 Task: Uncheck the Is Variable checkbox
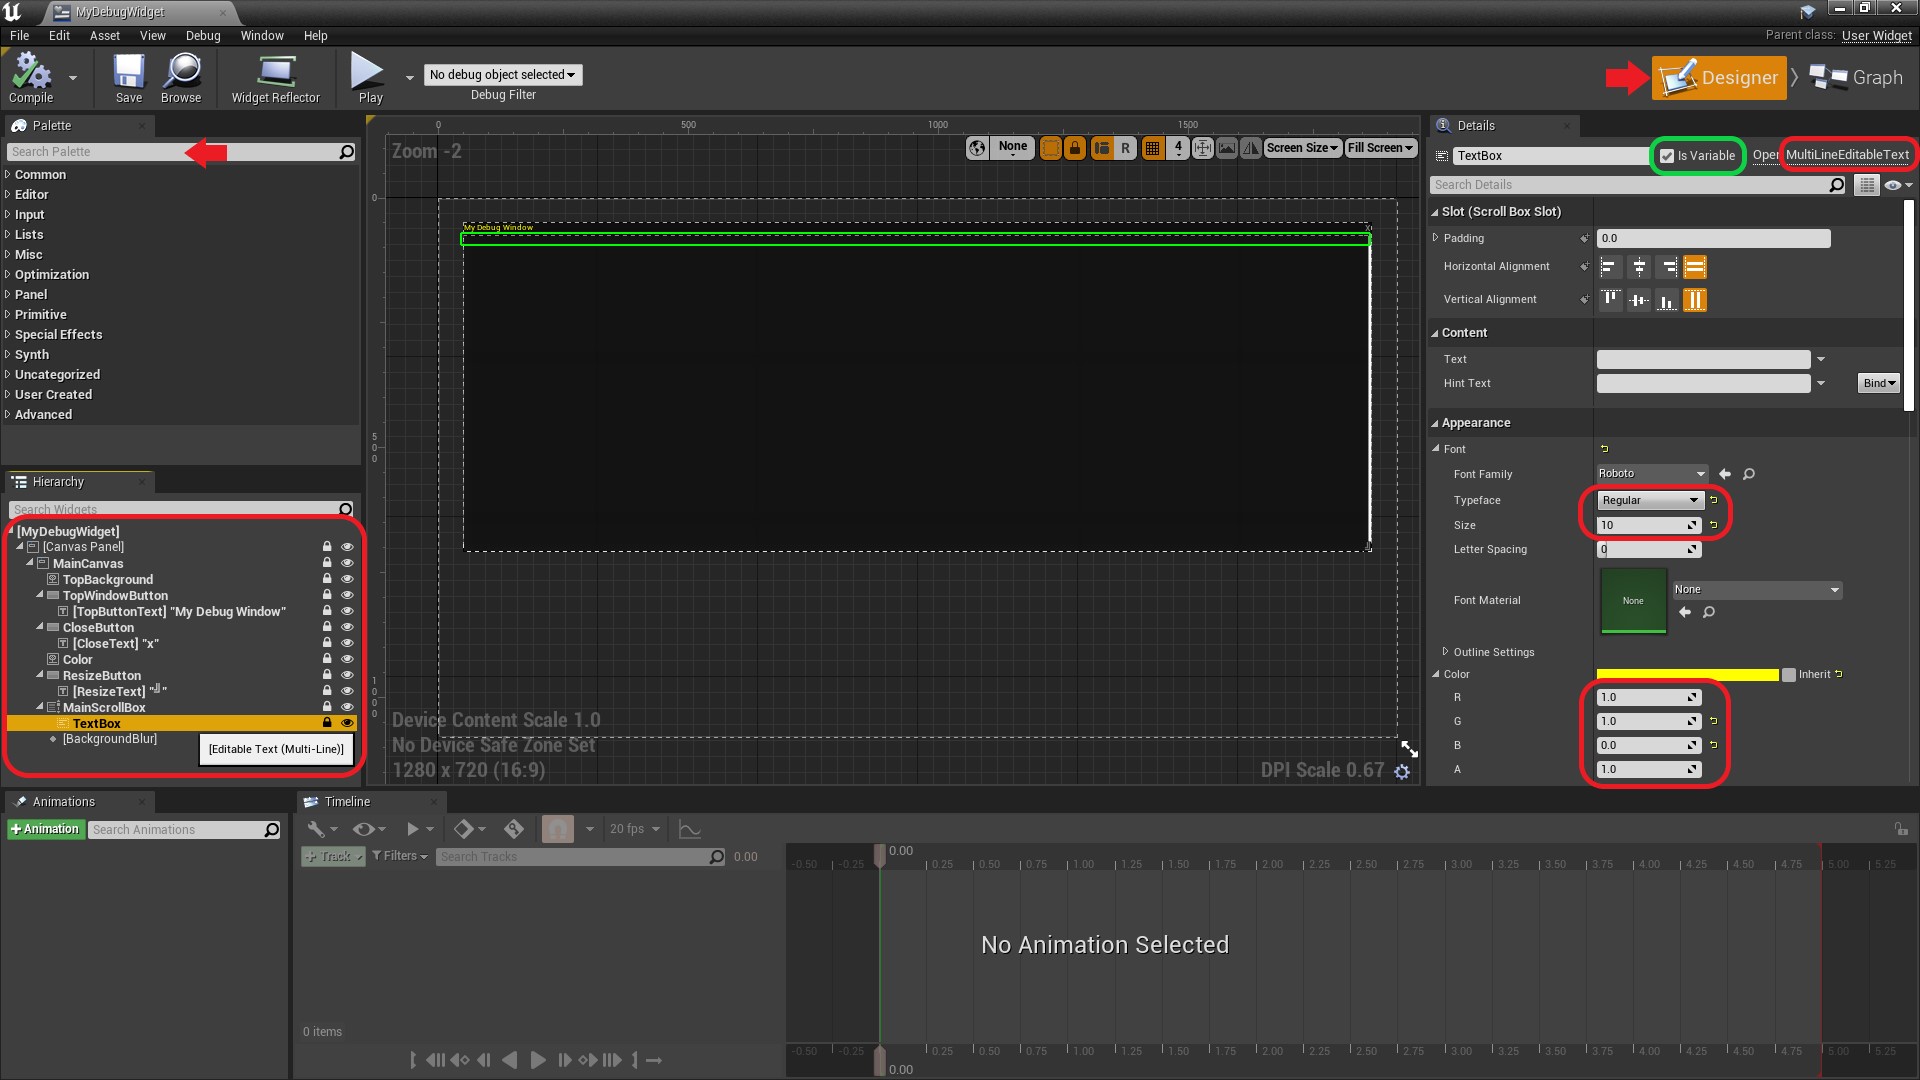click(1667, 156)
